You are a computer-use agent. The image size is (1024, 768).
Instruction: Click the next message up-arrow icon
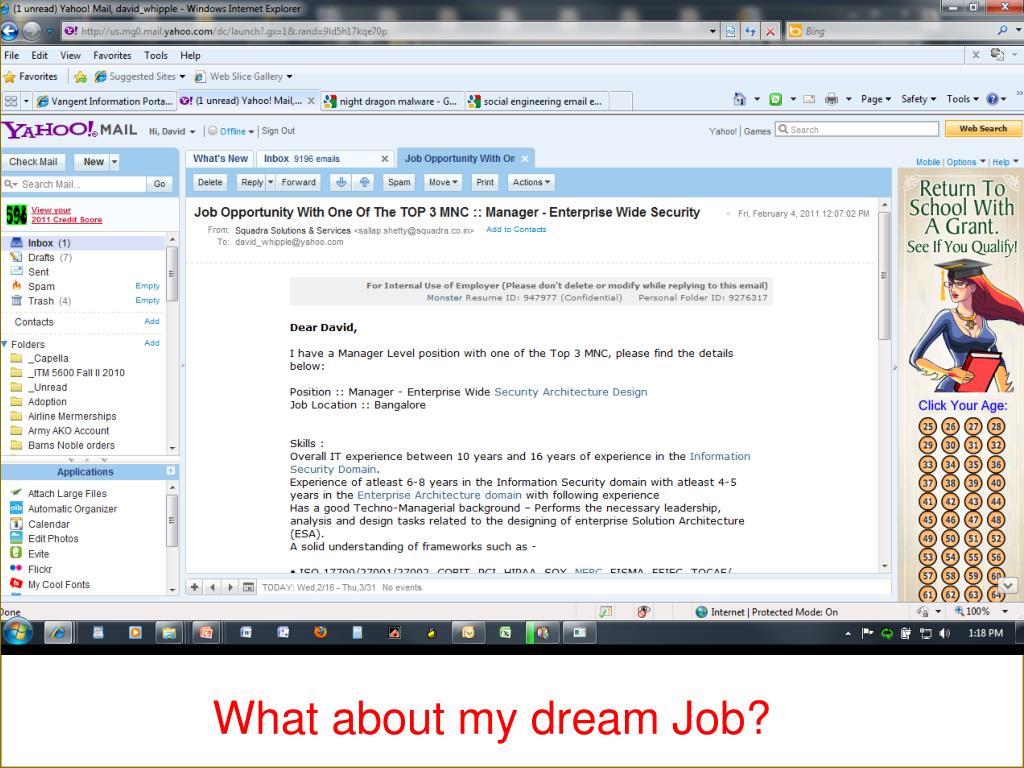pos(364,182)
